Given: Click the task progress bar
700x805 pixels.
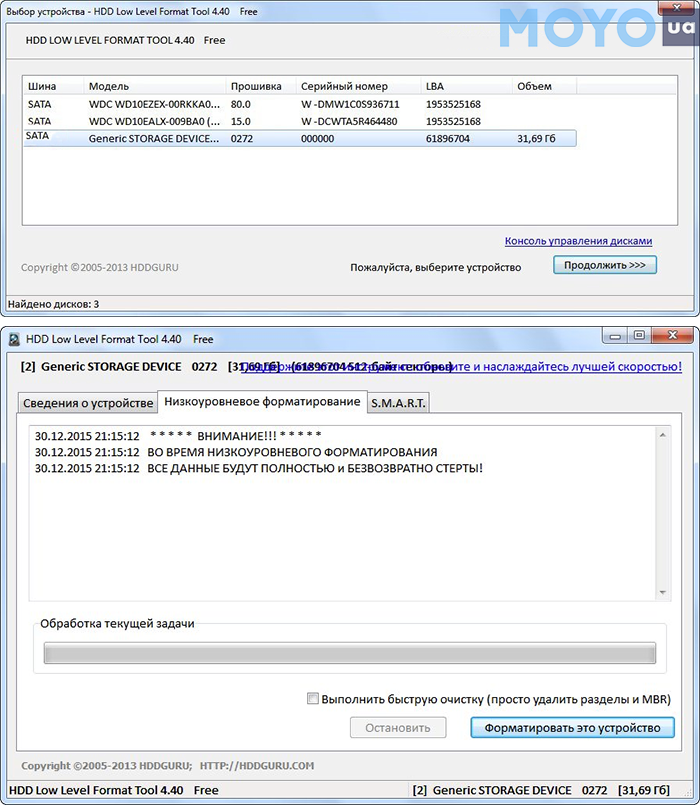Looking at the screenshot, I should [x=350, y=653].
